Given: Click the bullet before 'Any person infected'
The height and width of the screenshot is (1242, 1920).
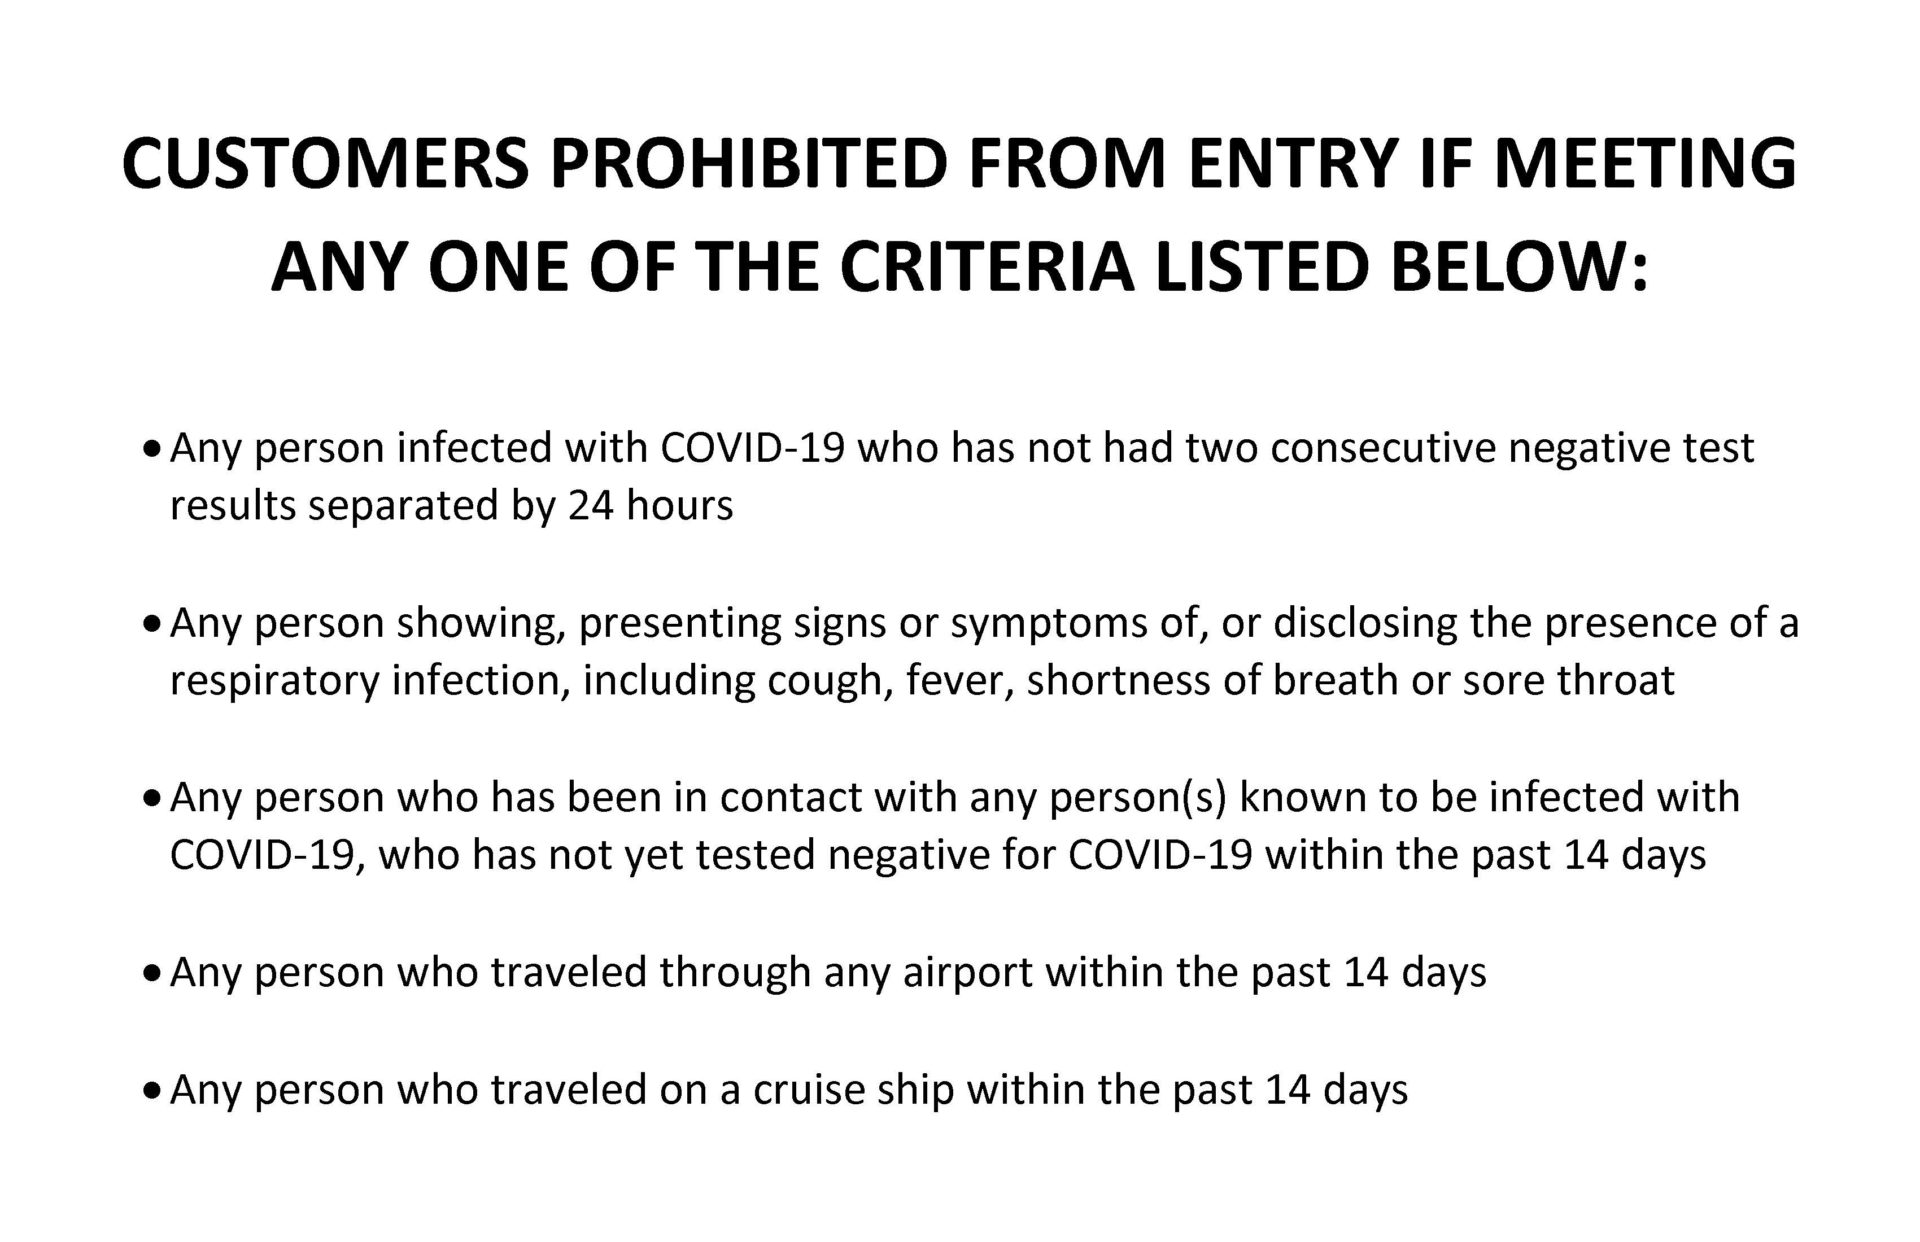Looking at the screenshot, I should click(151, 450).
